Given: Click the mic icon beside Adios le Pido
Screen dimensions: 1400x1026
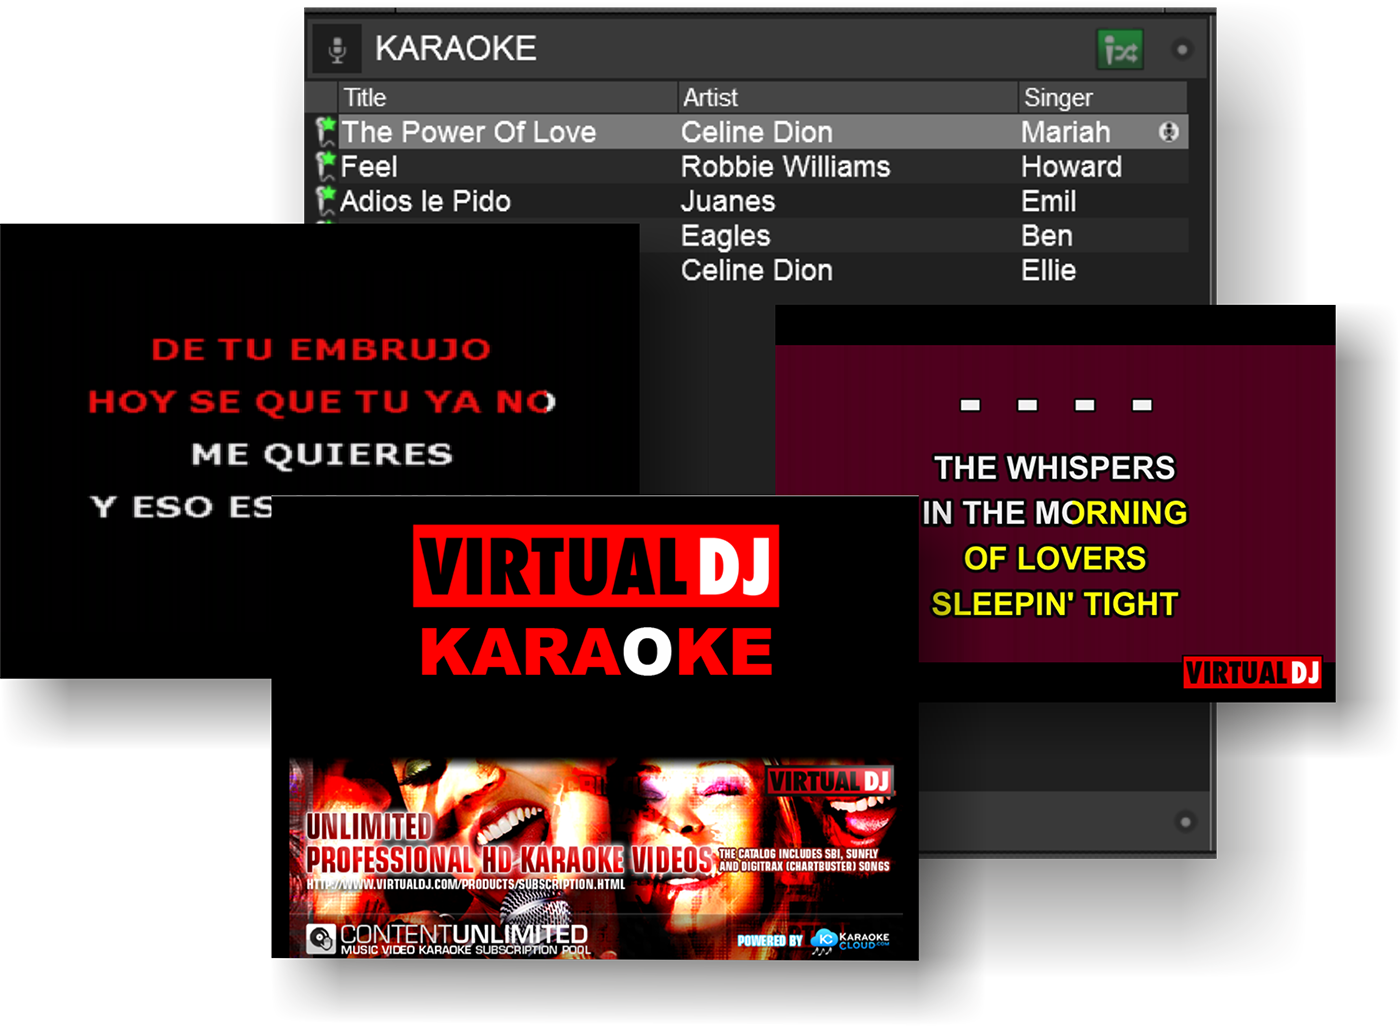Looking at the screenshot, I should [324, 200].
